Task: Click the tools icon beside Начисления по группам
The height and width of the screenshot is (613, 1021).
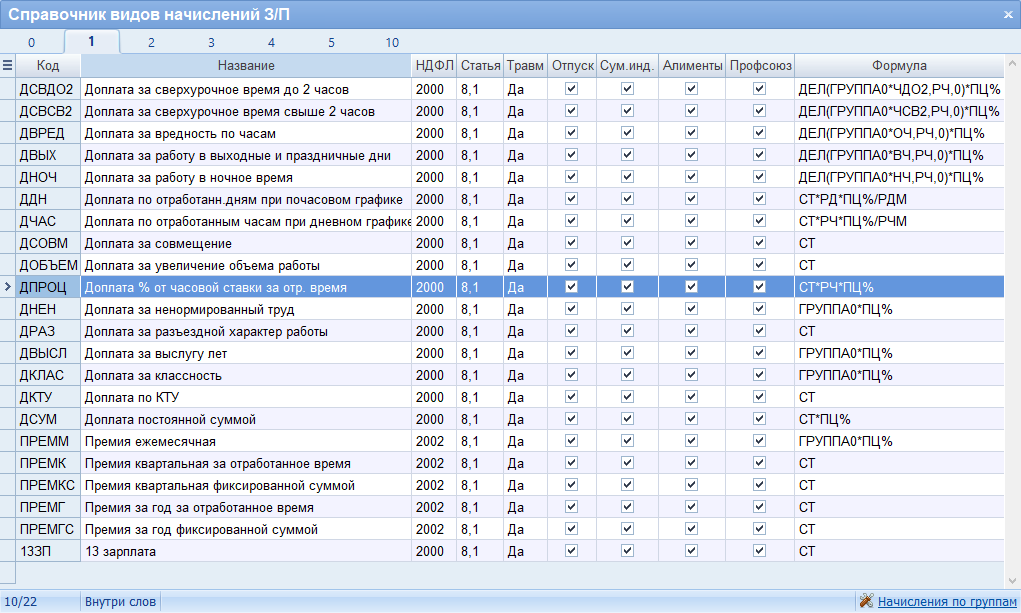Action: tap(866, 601)
